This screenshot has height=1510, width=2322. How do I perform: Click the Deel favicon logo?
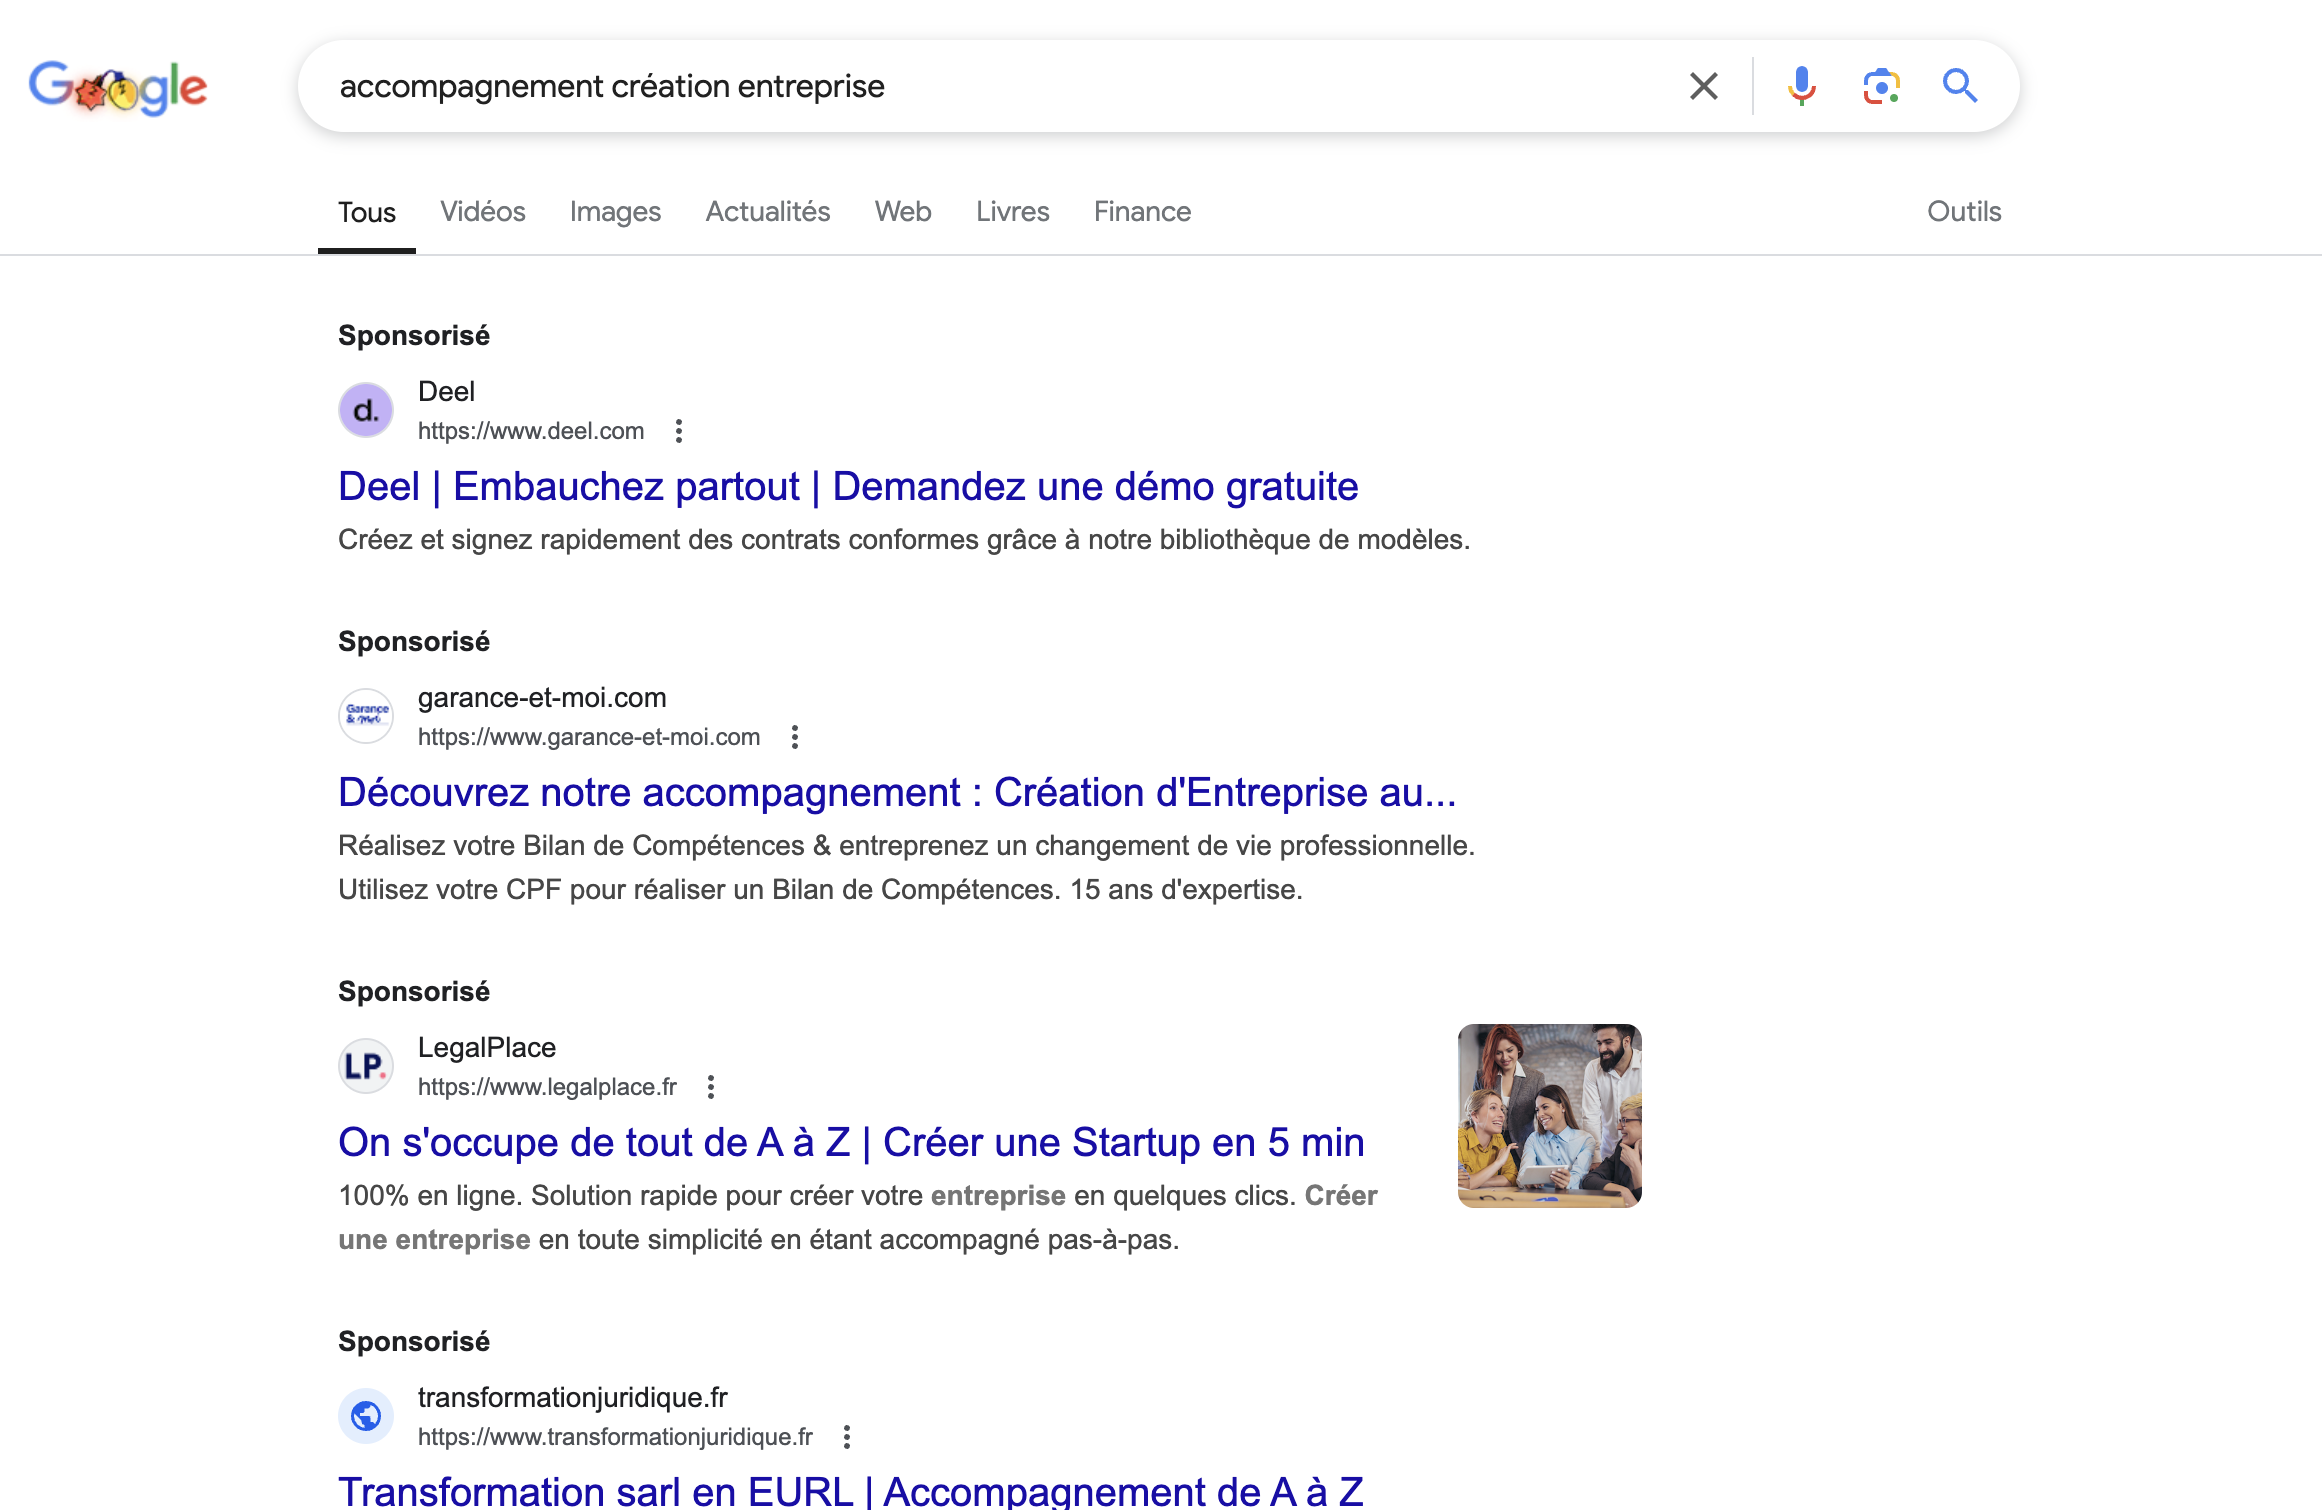(366, 410)
